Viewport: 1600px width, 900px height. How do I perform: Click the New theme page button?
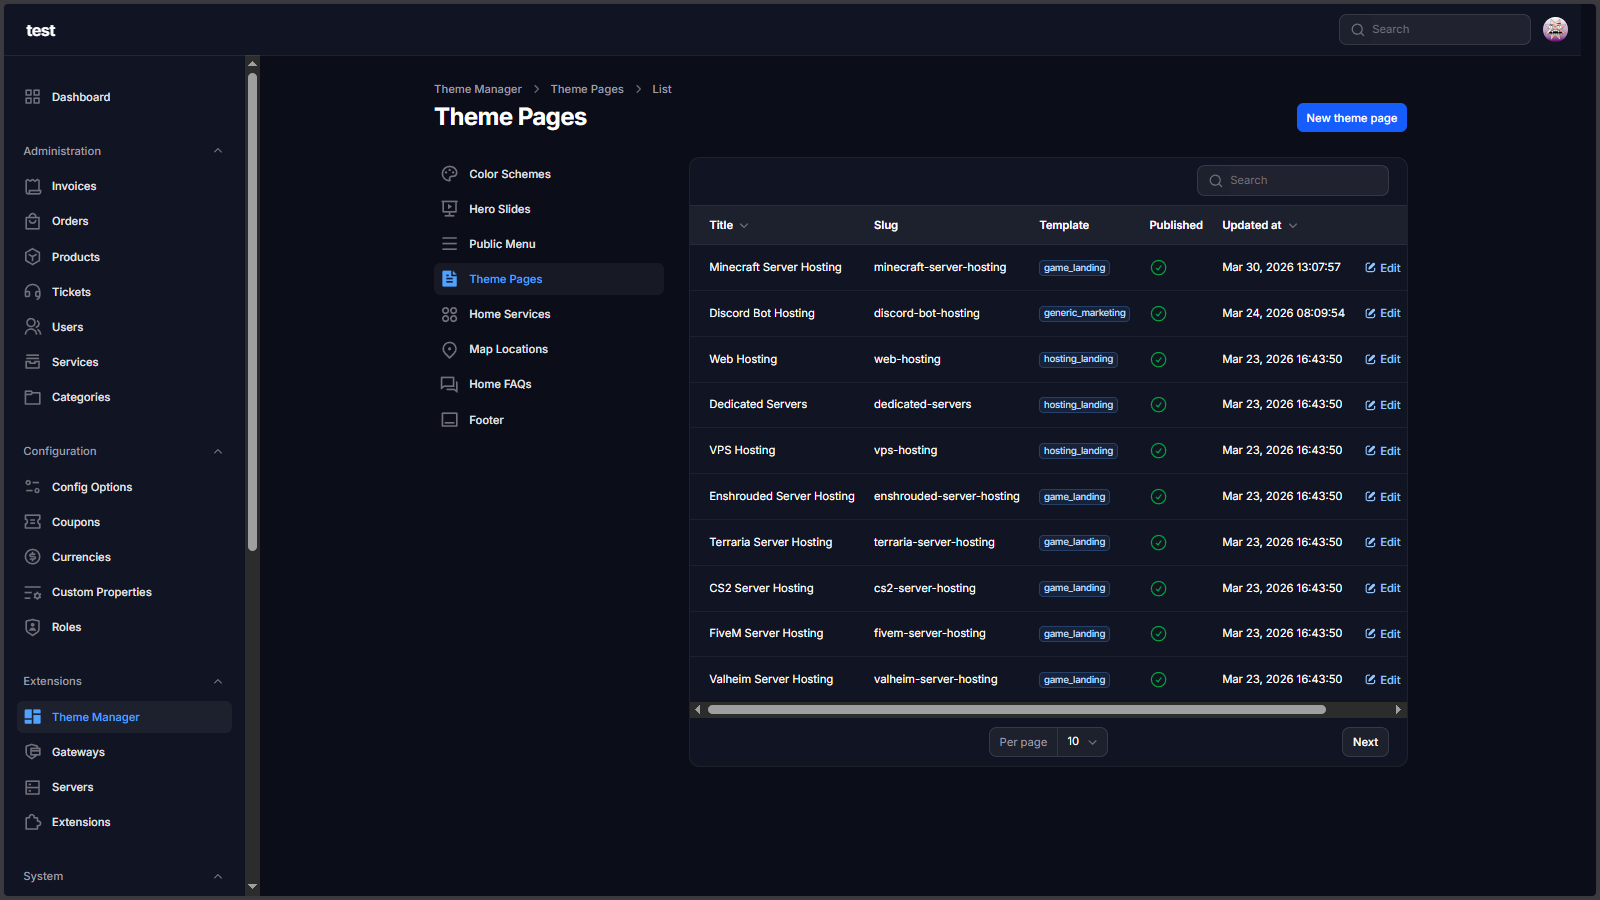[x=1351, y=118]
